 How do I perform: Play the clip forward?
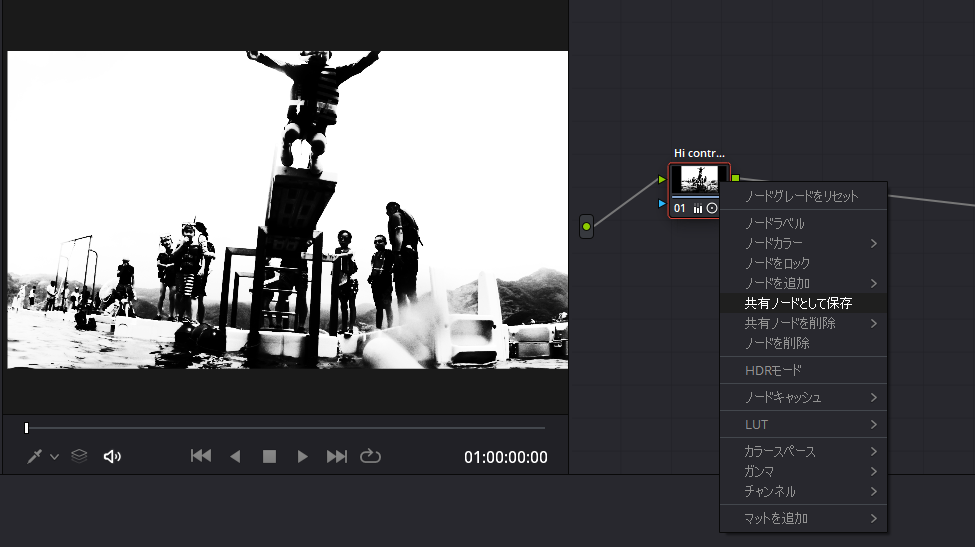point(302,456)
